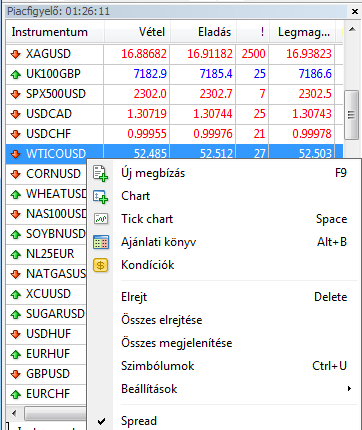Click the red arrow beside NAS100USD

(16, 214)
